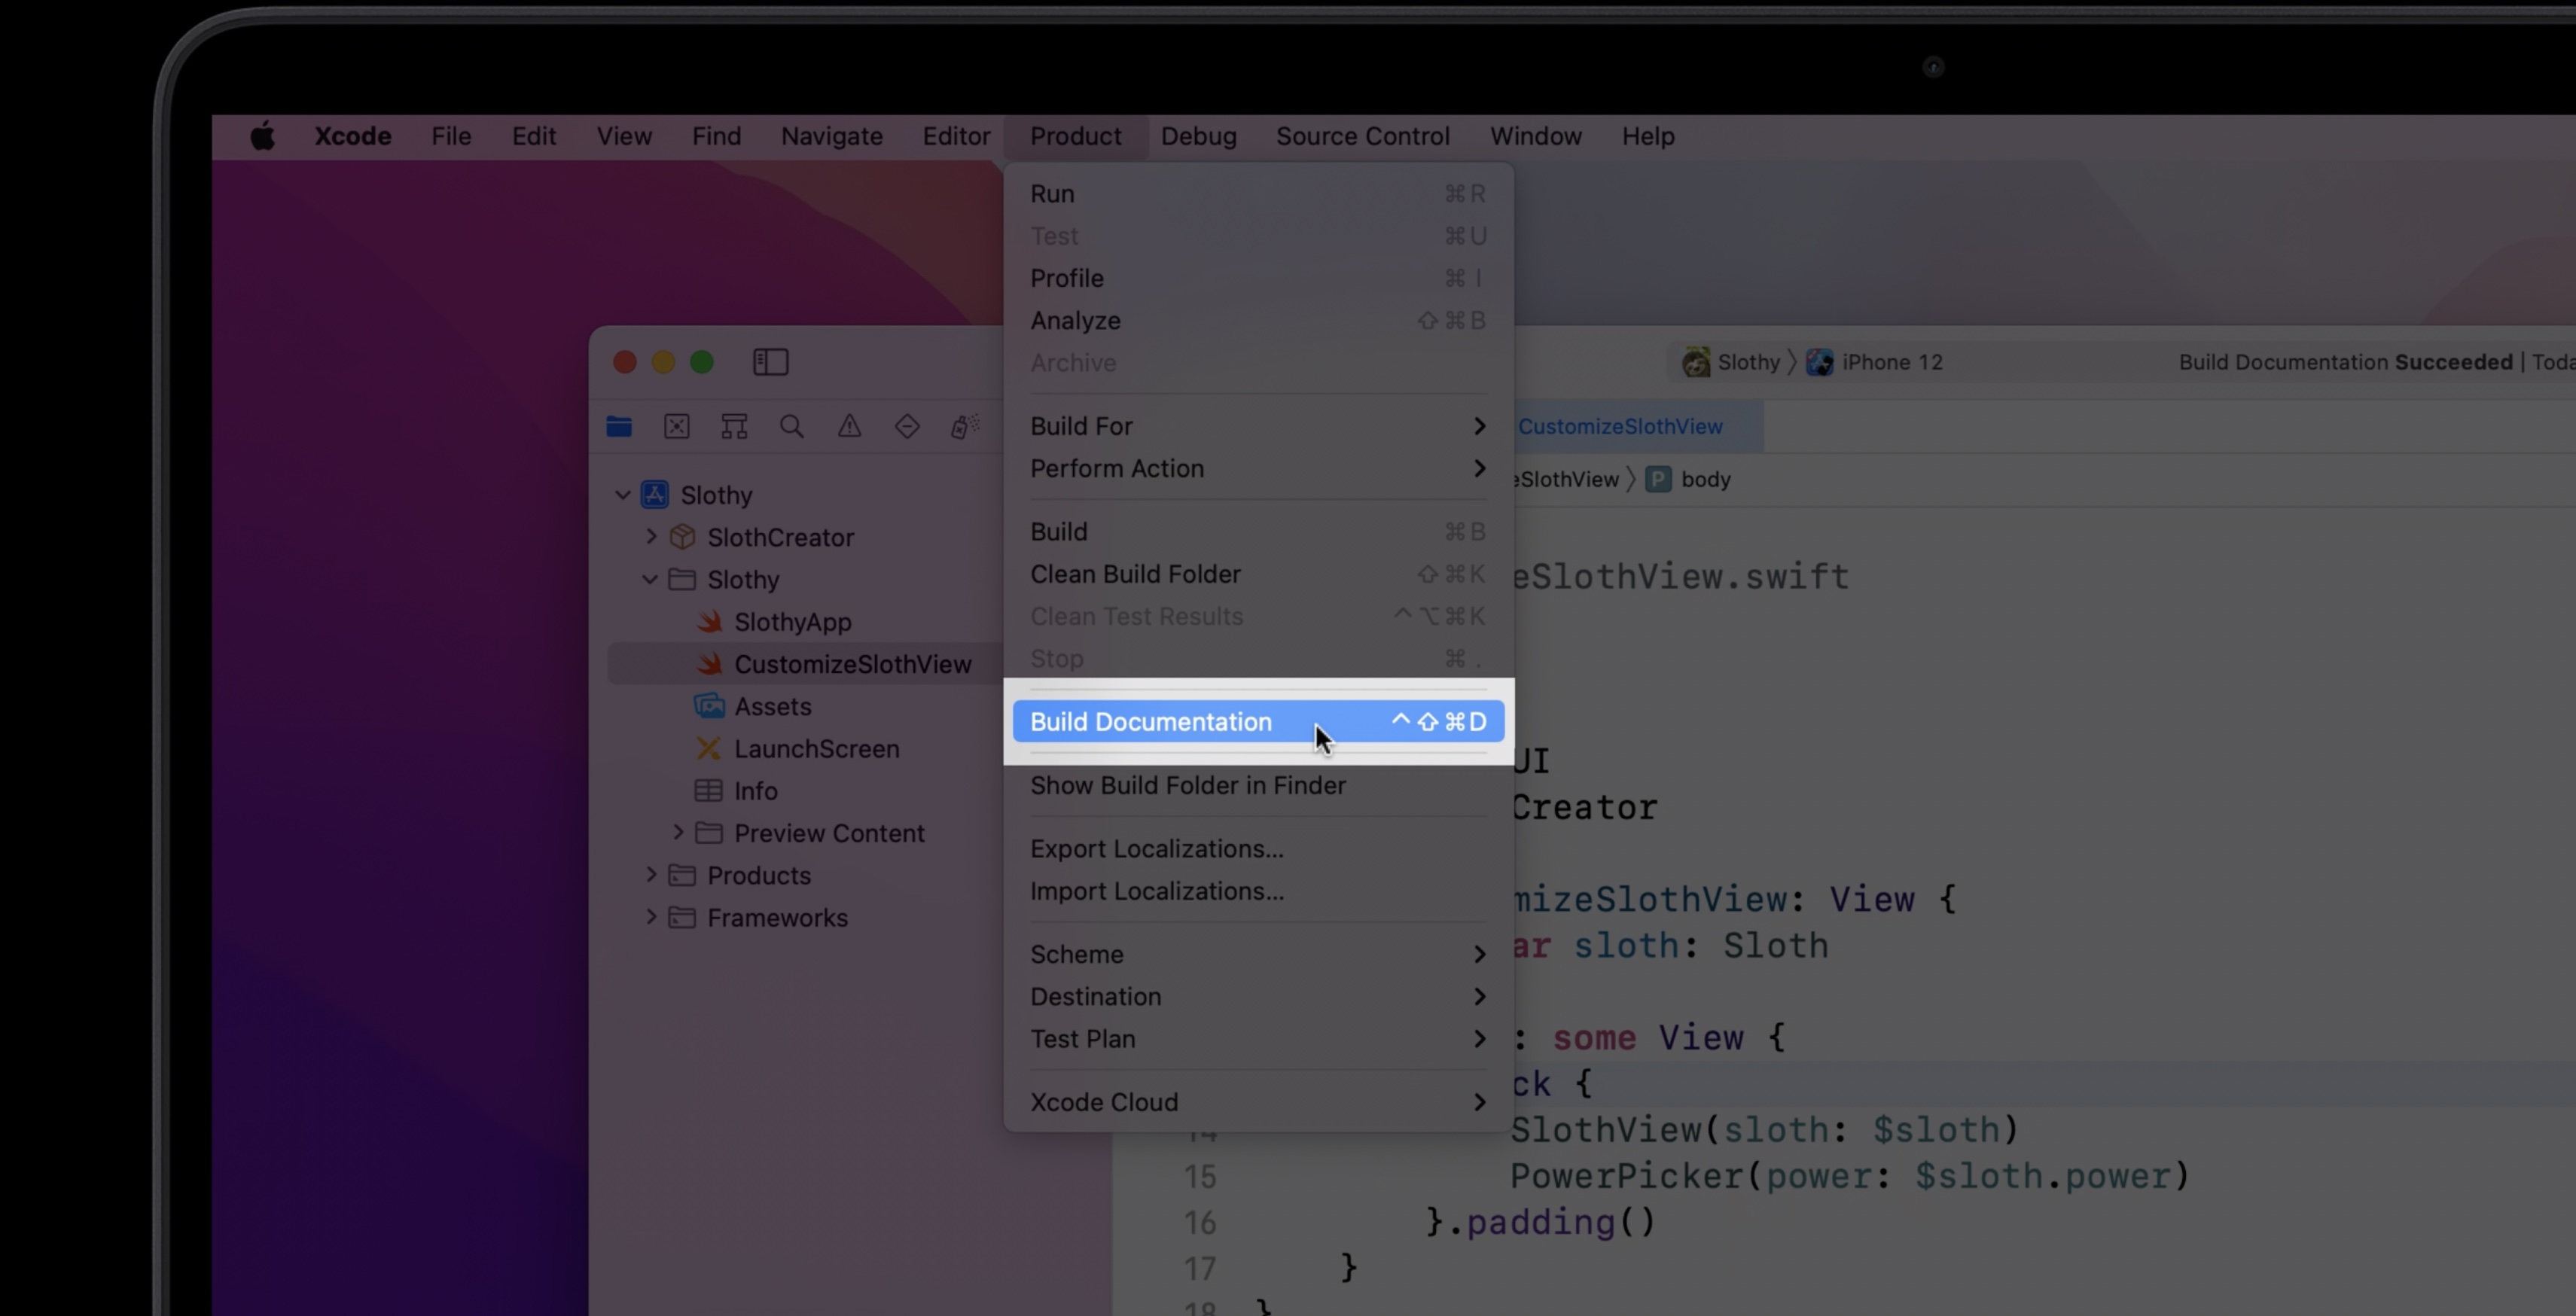Open the Symbol navigator icon
The width and height of the screenshot is (2576, 1316).
[734, 427]
